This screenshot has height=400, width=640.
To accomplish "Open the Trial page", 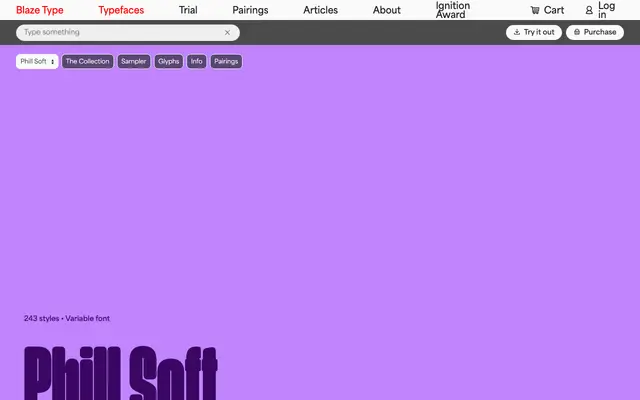I will (188, 10).
